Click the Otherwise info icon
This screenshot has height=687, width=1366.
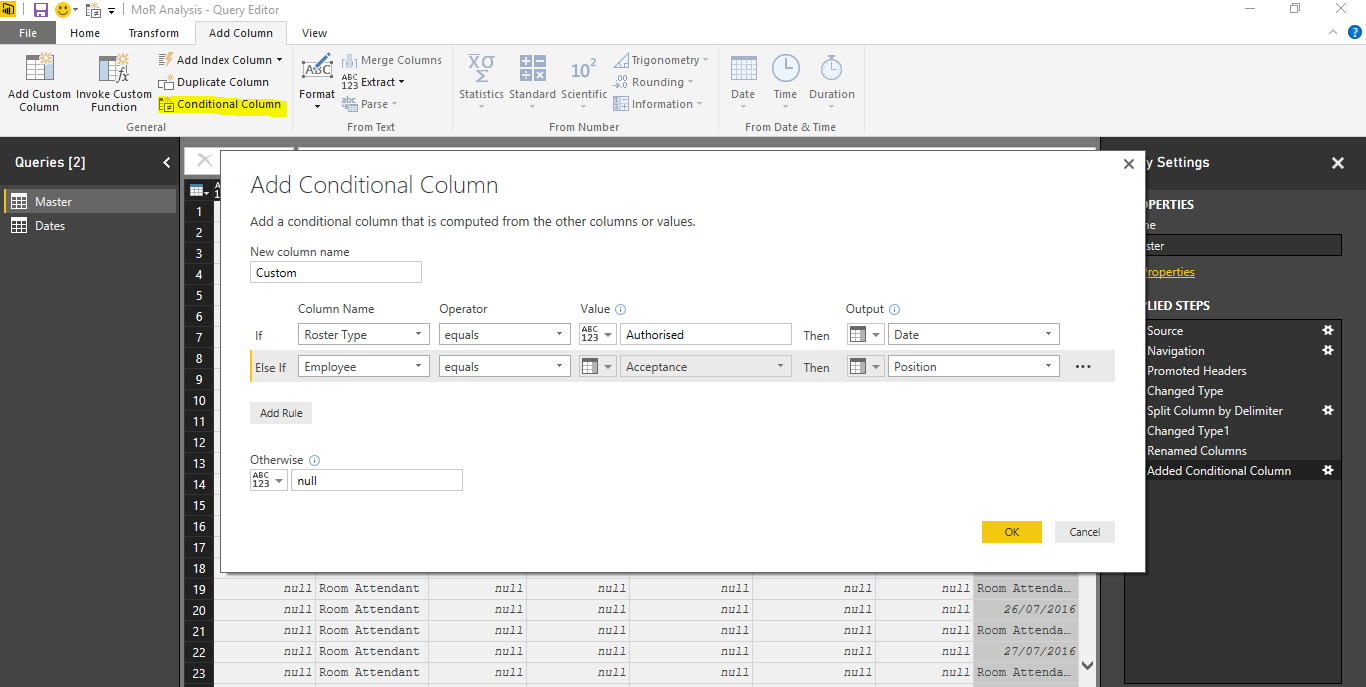[x=315, y=461]
